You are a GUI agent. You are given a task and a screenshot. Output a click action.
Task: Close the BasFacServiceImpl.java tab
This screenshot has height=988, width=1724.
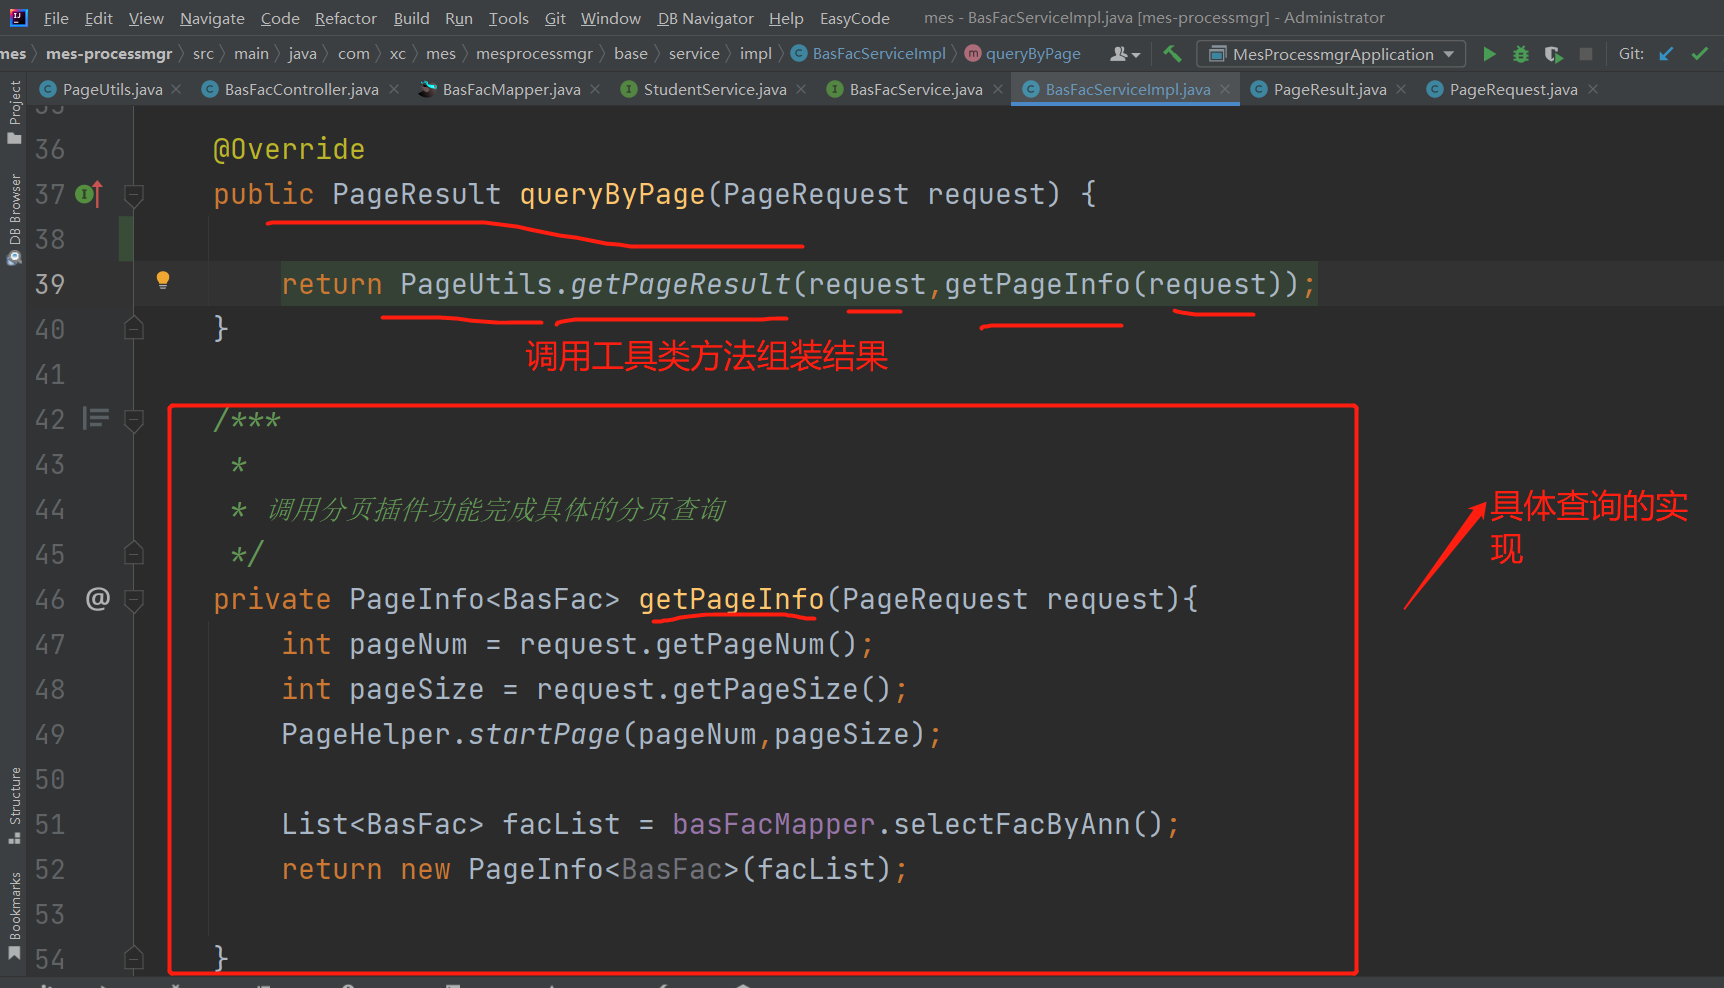click(1225, 89)
